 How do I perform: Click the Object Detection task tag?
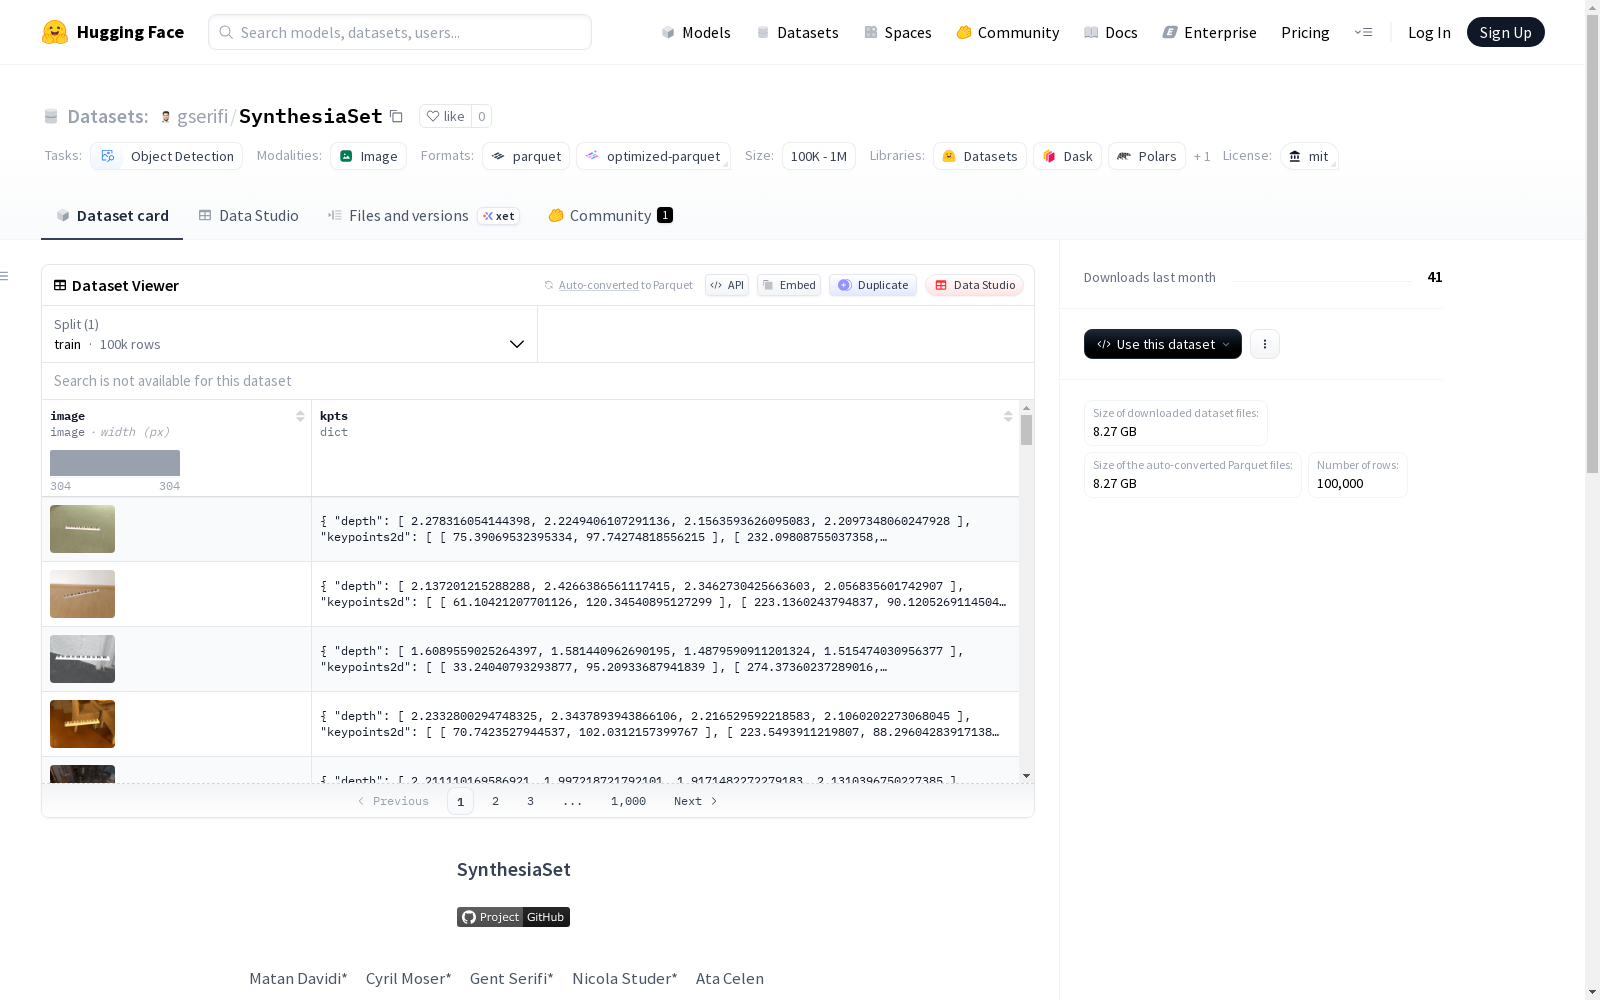[167, 156]
